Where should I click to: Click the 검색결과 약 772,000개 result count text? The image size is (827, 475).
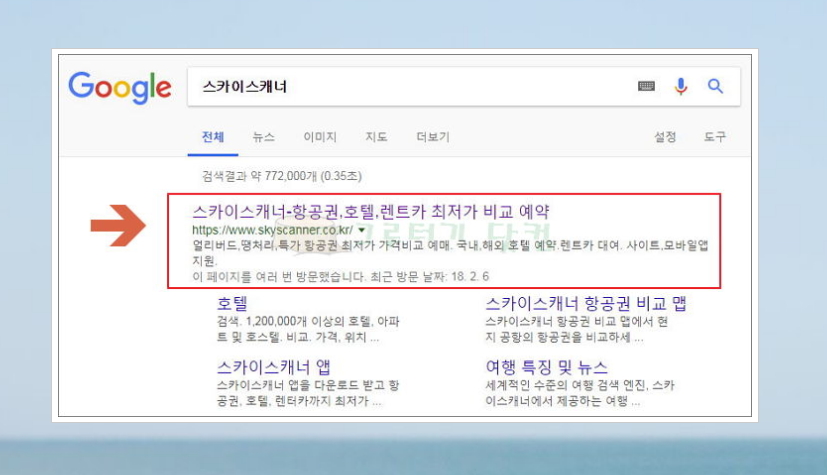(282, 176)
